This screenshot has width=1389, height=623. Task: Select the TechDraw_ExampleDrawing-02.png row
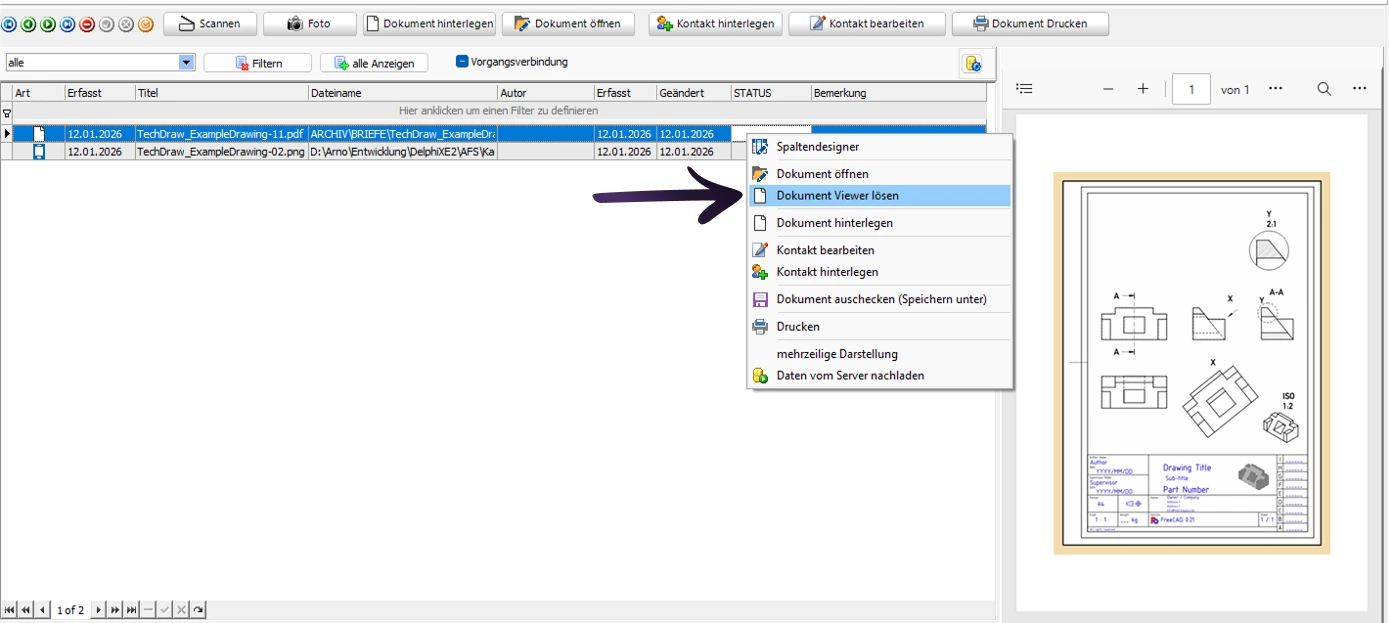click(x=221, y=152)
